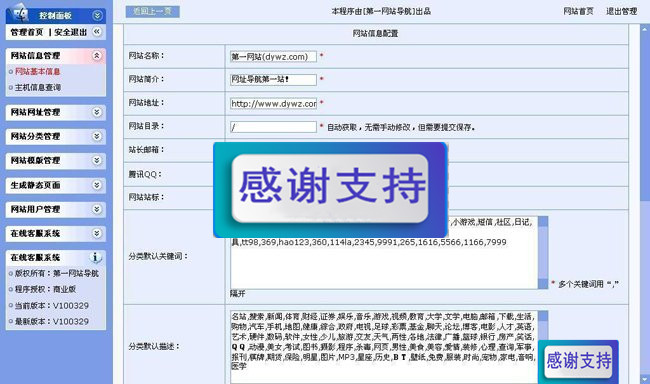Select 安全退出 to log out

[x=70, y=32]
